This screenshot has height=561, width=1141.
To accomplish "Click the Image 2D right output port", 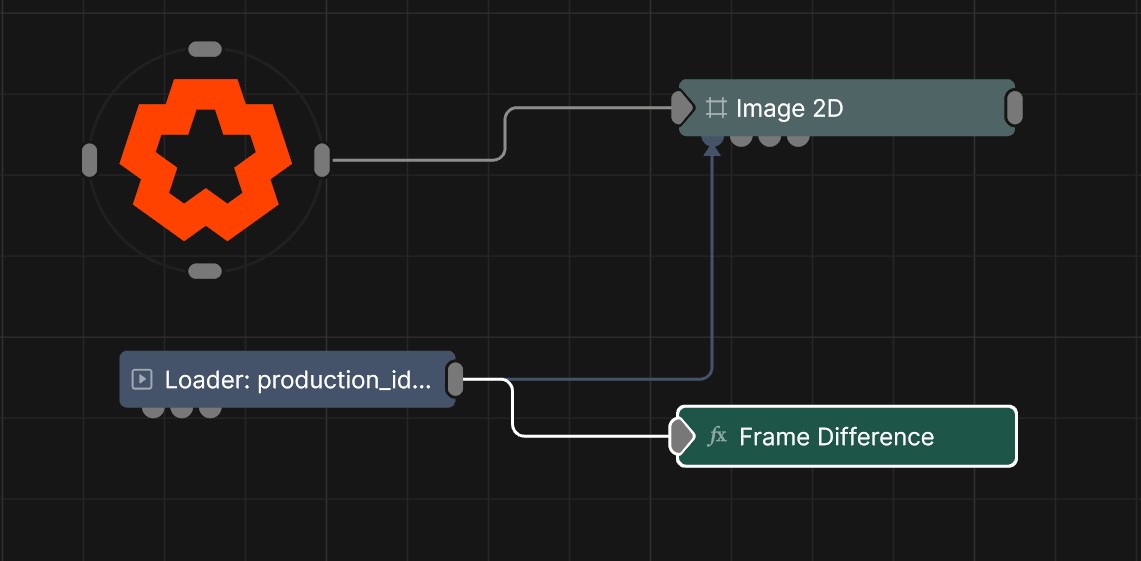I will click(x=1013, y=107).
